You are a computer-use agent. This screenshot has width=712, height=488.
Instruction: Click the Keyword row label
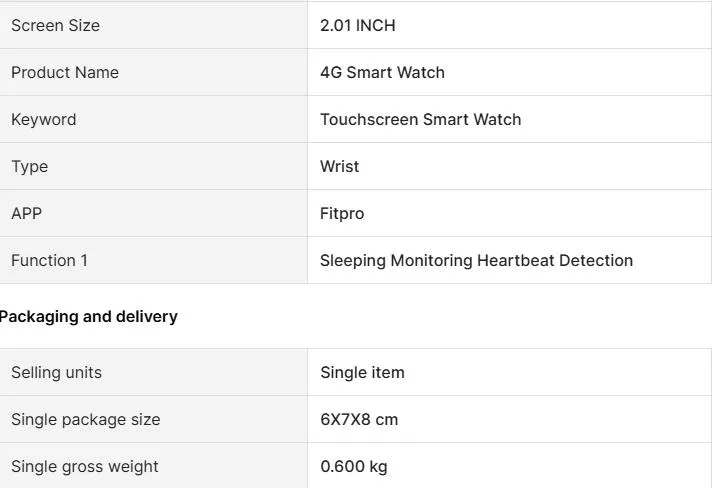[43, 119]
